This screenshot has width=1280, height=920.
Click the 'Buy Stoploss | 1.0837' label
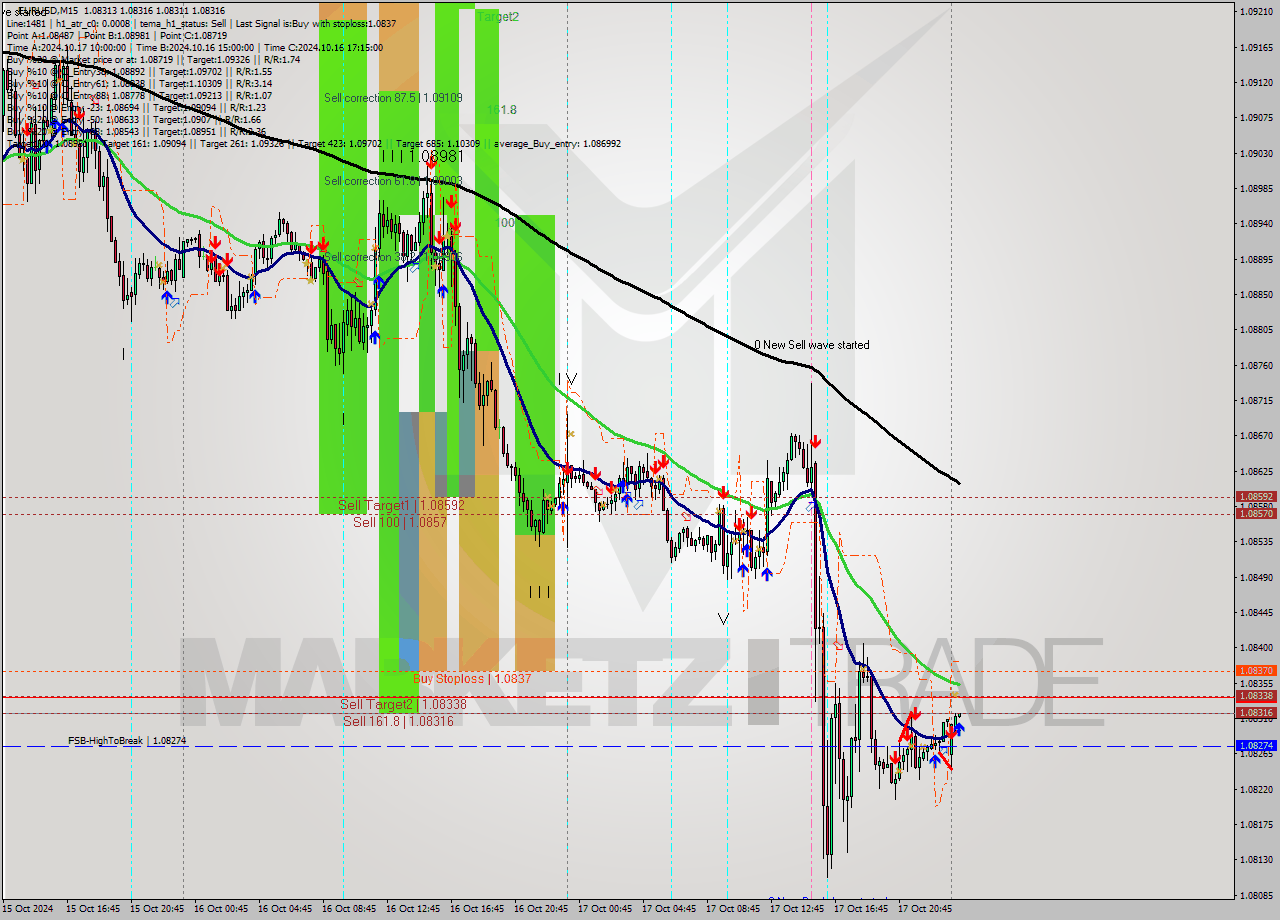[472, 679]
